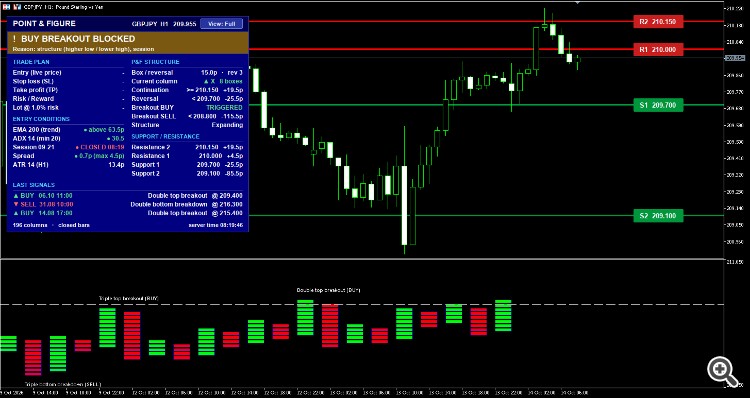The height and width of the screenshot is (398, 750).
Task: Click the Continuation >= 210.150 row
Action: (187, 90)
